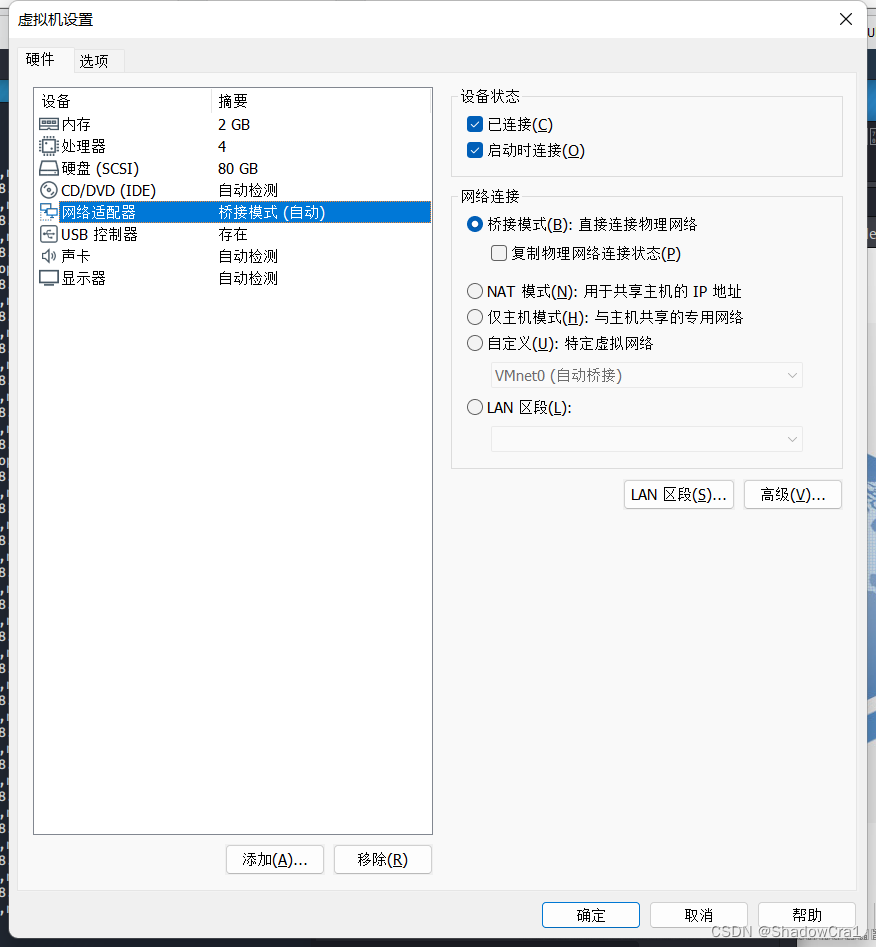Image resolution: width=876 pixels, height=947 pixels.
Task: Click the USB 控制器 icon
Action: 48,233
